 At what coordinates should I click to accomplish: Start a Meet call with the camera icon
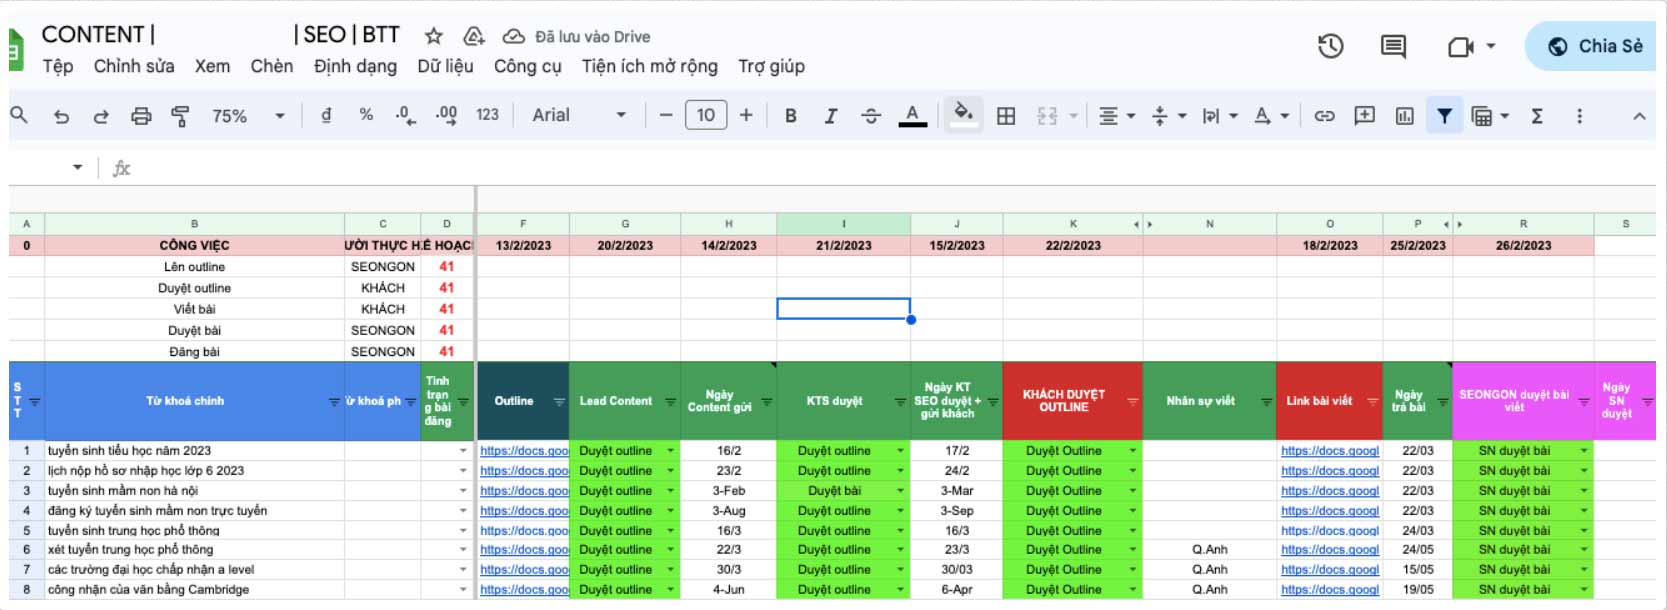1461,46
